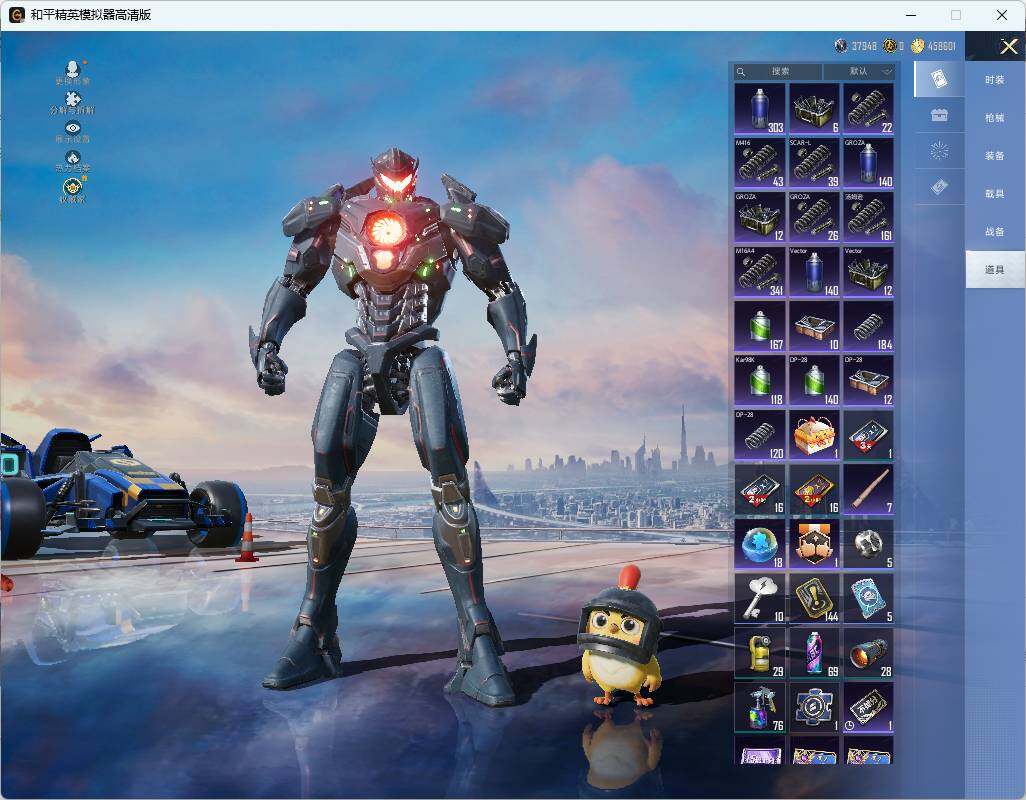Open the 热力档案 flame icon

click(73, 157)
